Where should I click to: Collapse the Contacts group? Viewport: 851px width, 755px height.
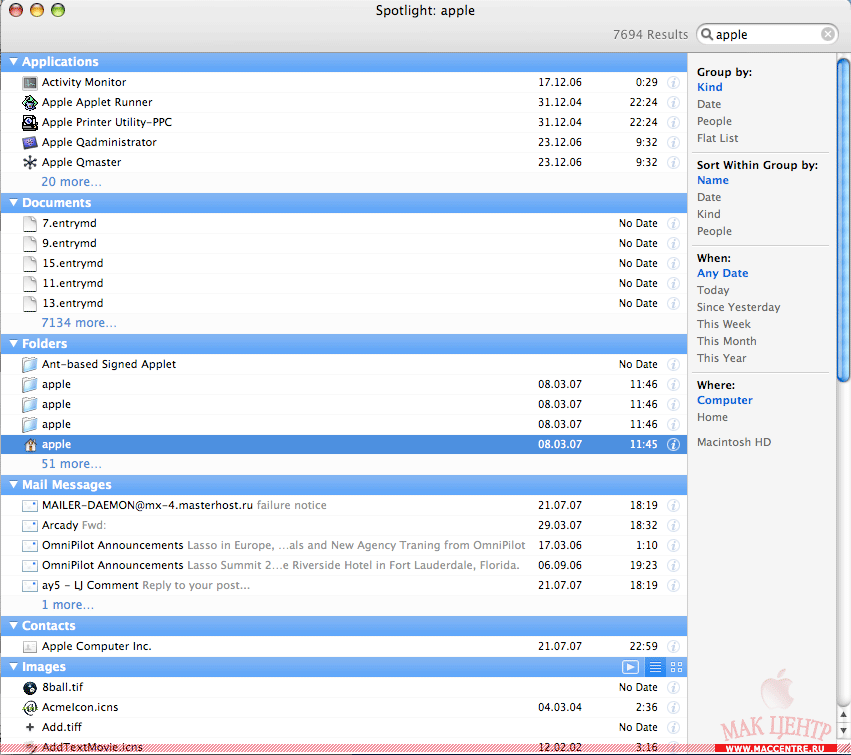coord(14,626)
